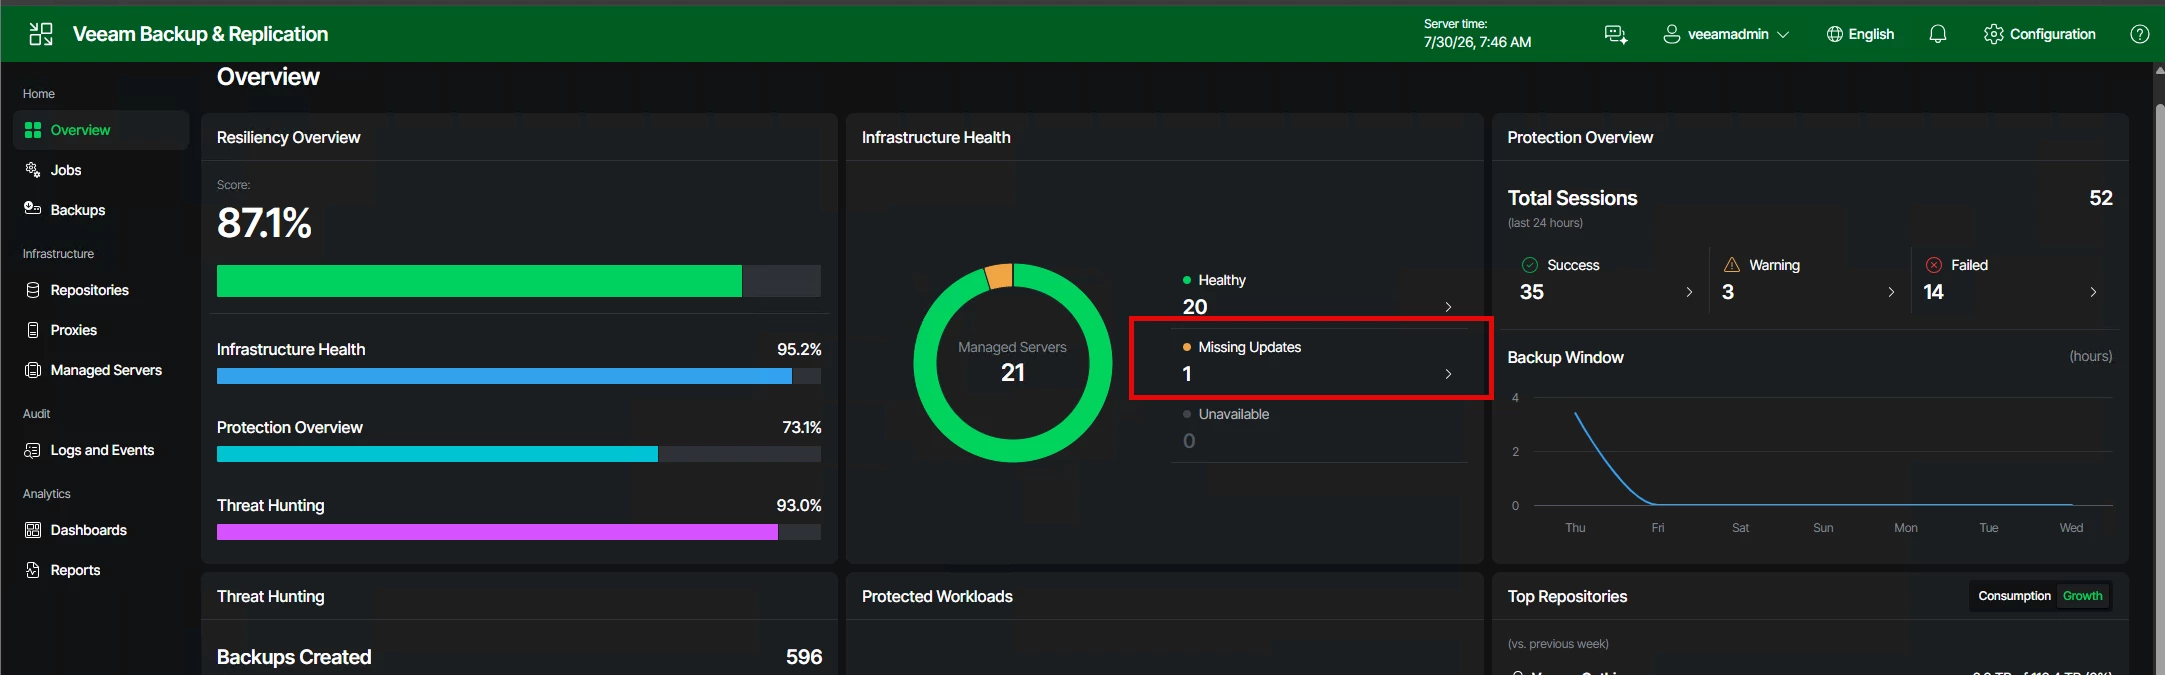Click the Veeam app grid logo icon

click(x=41, y=34)
